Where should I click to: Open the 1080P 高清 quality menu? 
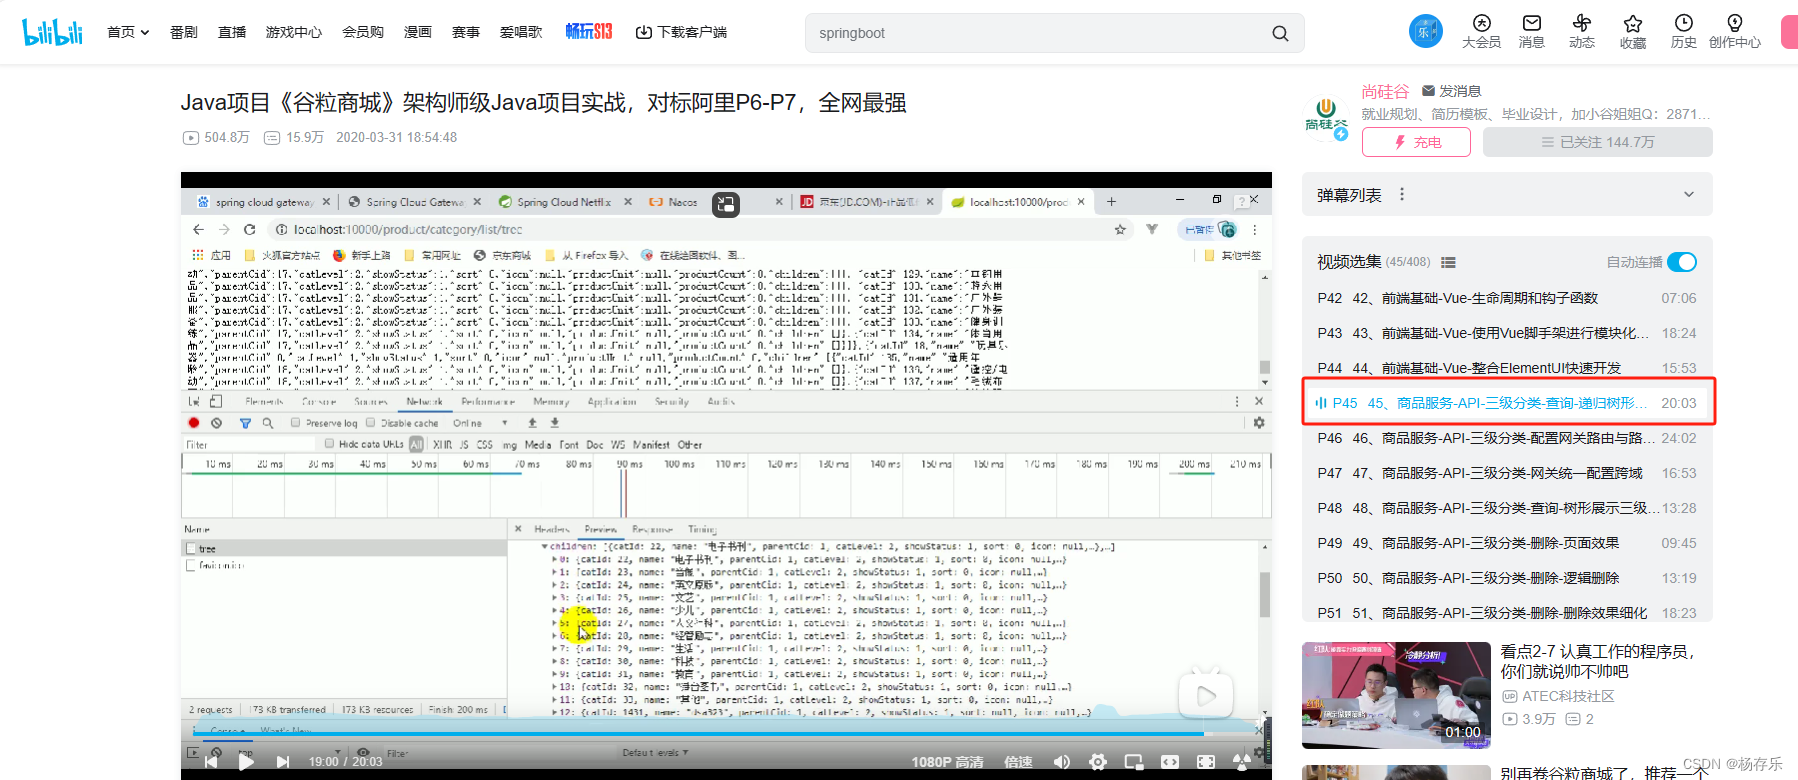(947, 762)
